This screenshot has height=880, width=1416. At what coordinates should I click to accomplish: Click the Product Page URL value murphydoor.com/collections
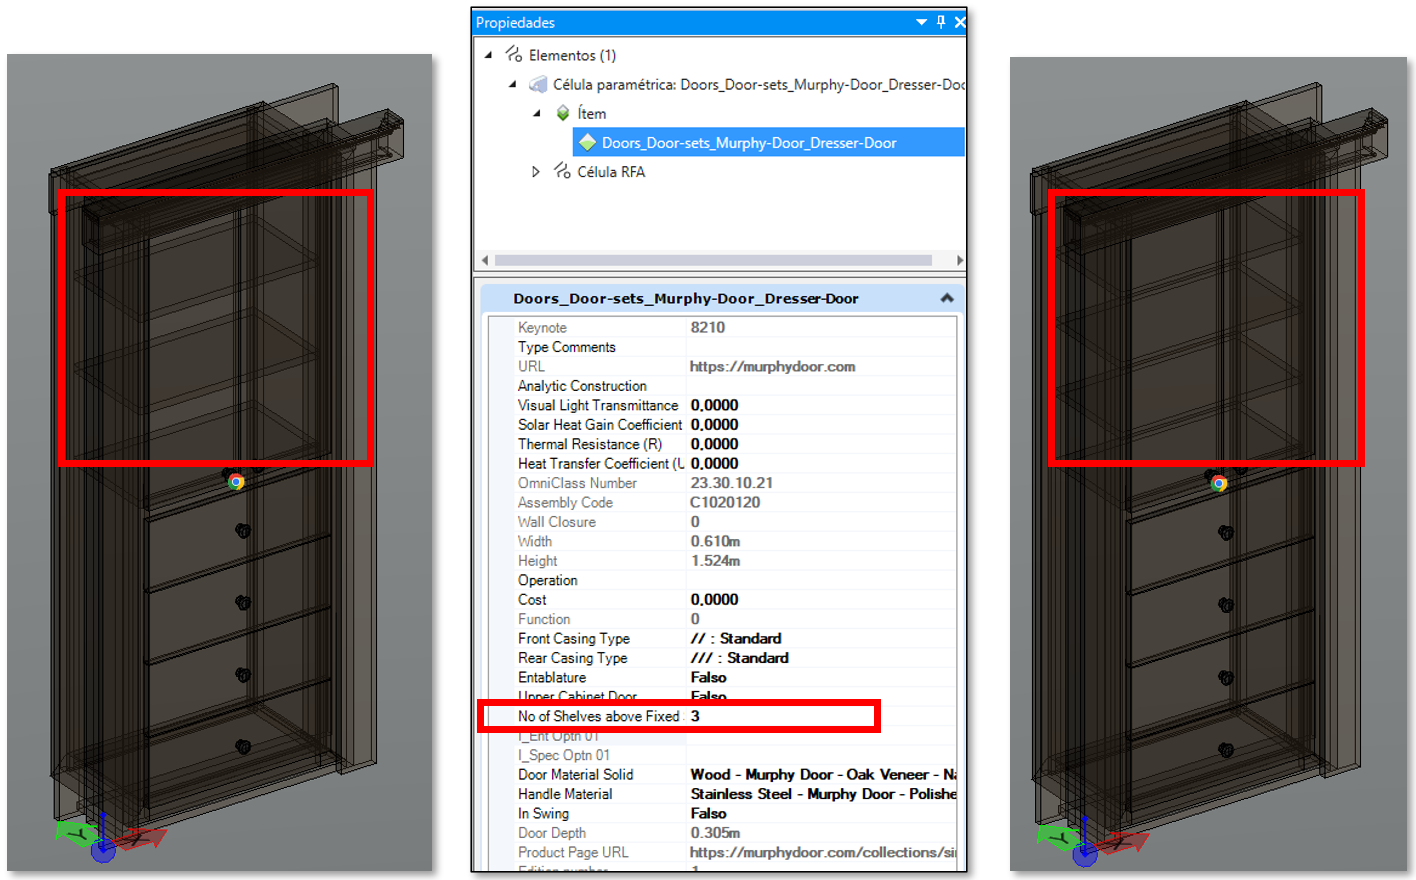tap(823, 853)
